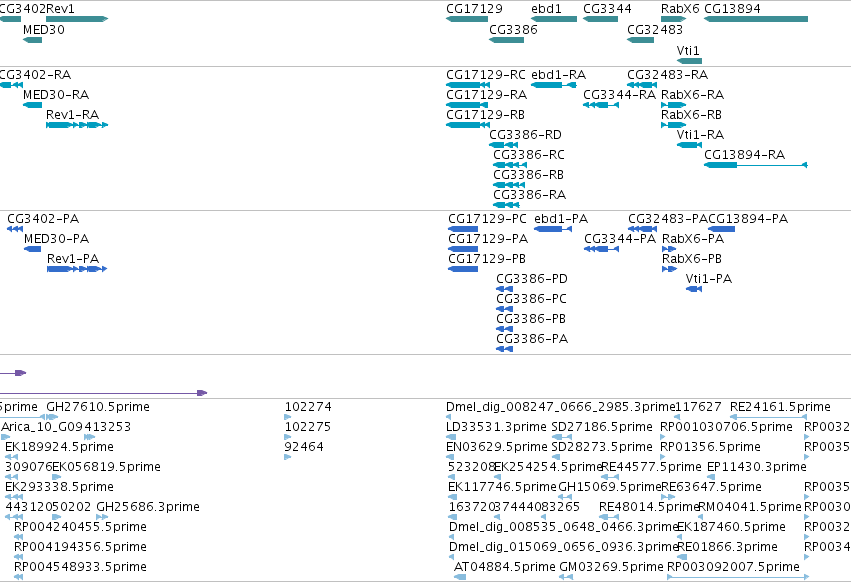Select the CG3386 gene label

[513, 29]
